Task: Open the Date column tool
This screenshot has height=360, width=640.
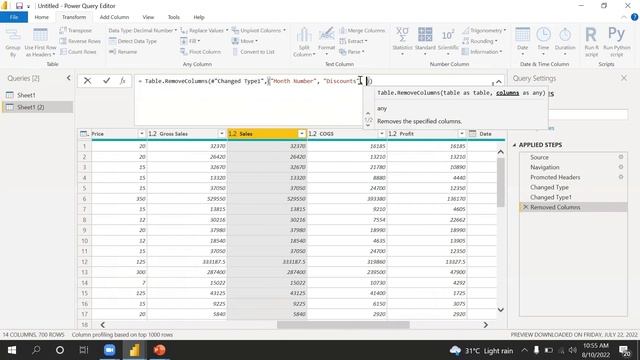Action: click(522, 42)
